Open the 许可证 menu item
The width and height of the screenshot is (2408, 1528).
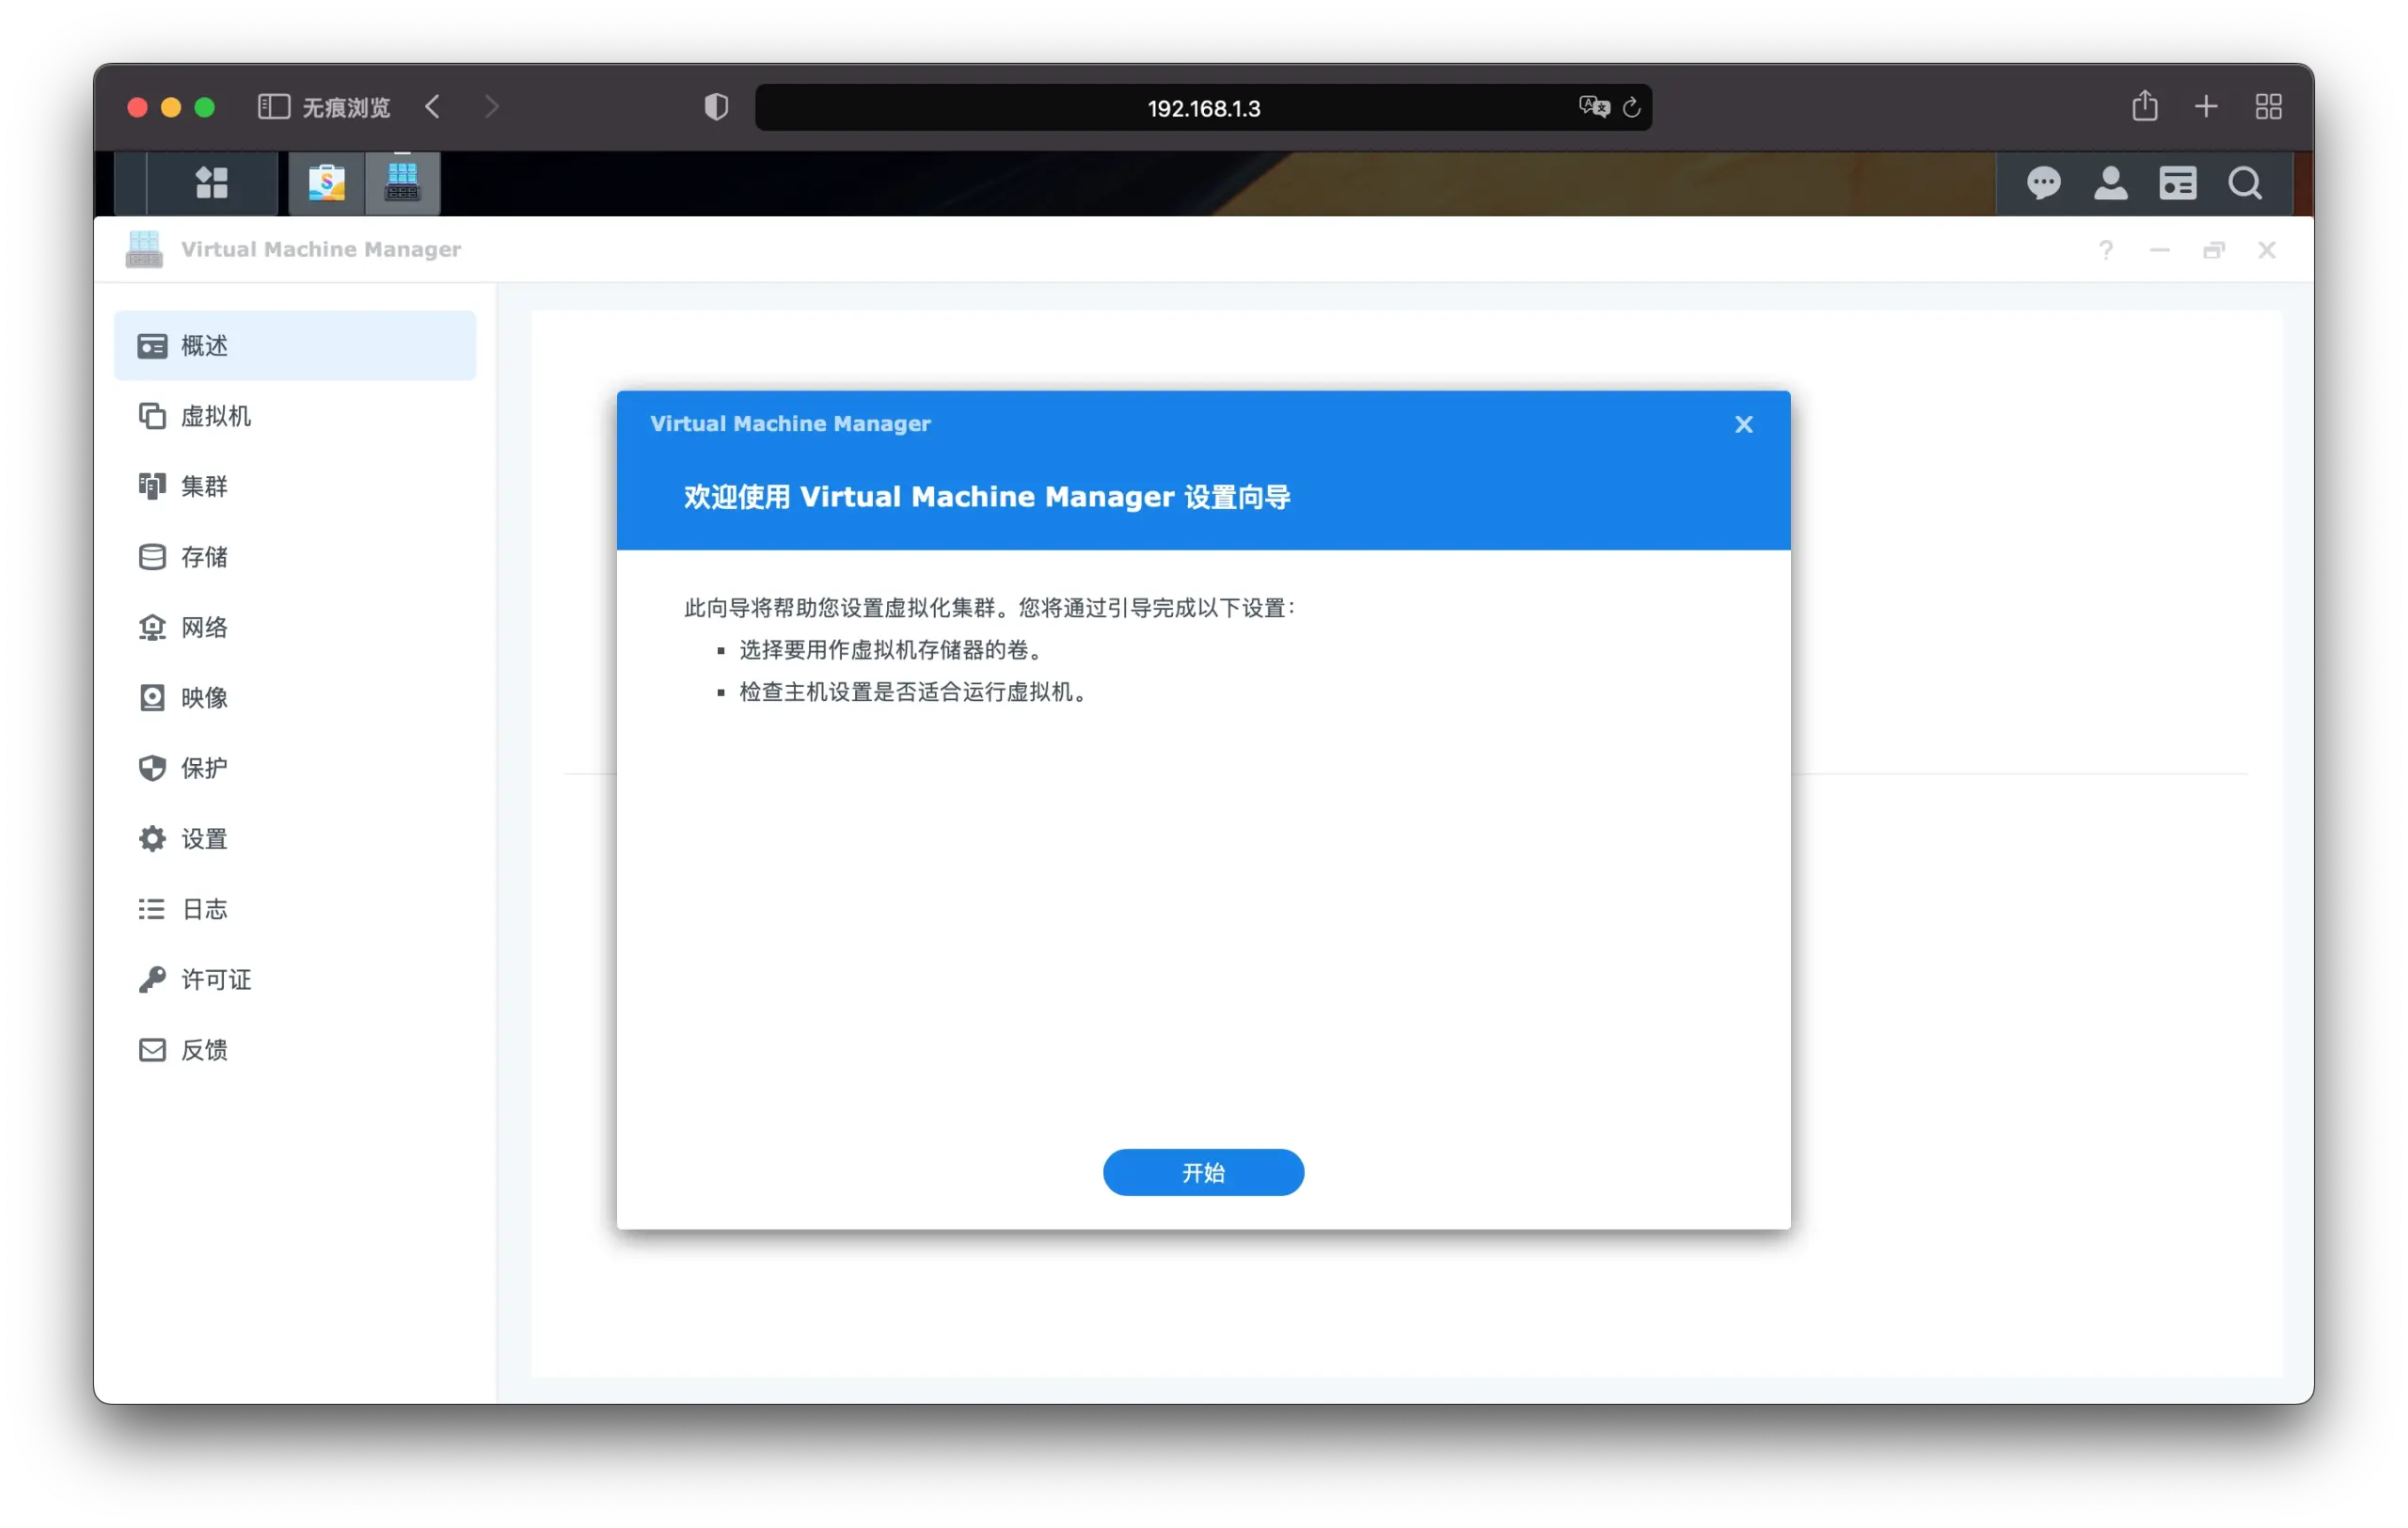click(x=295, y=980)
